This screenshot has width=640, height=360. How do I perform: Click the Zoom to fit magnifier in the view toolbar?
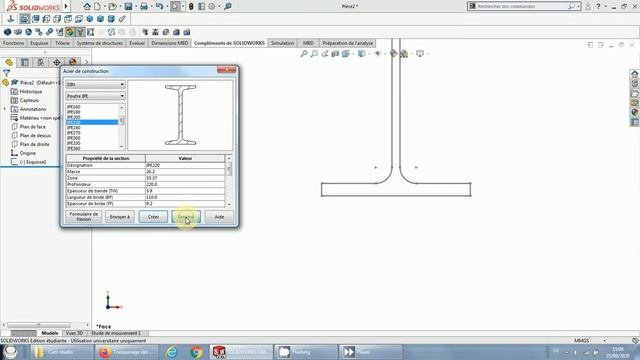(x=304, y=54)
